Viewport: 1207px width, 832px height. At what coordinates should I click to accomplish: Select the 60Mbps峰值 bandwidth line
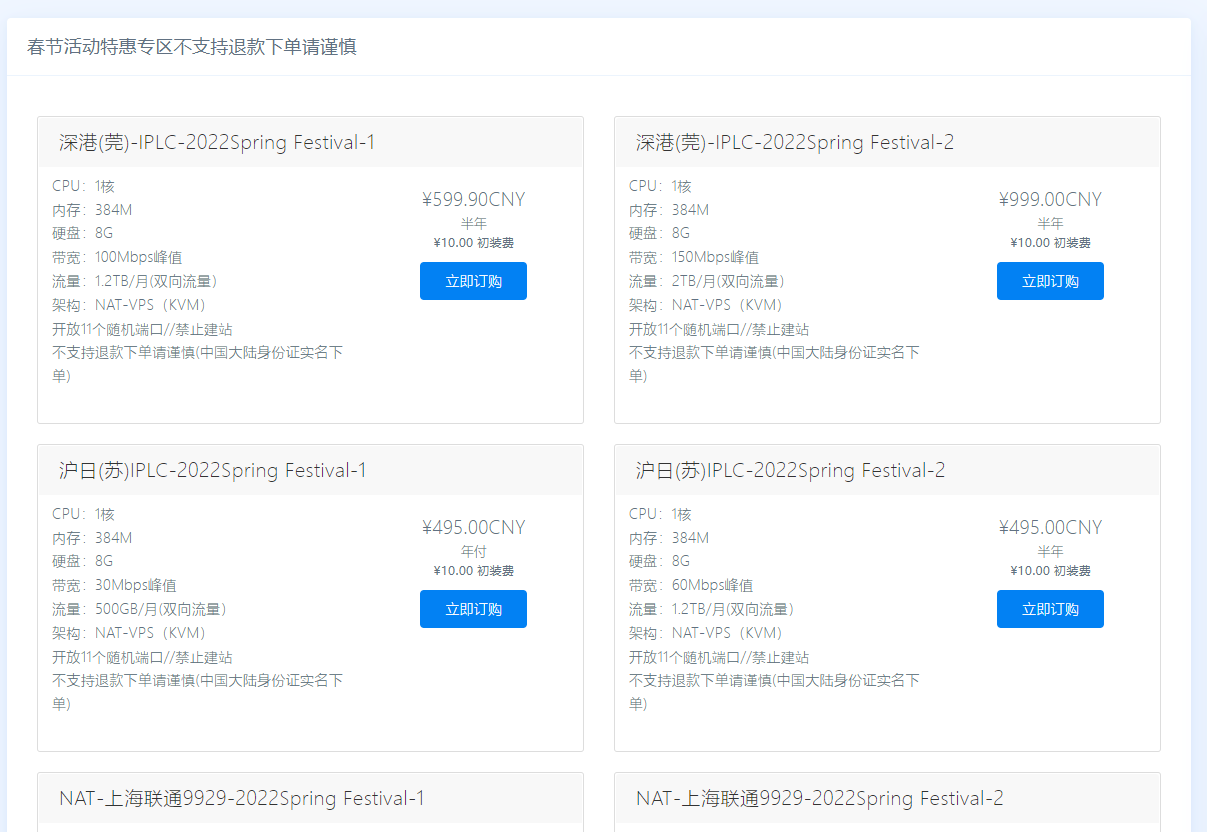click(691, 585)
